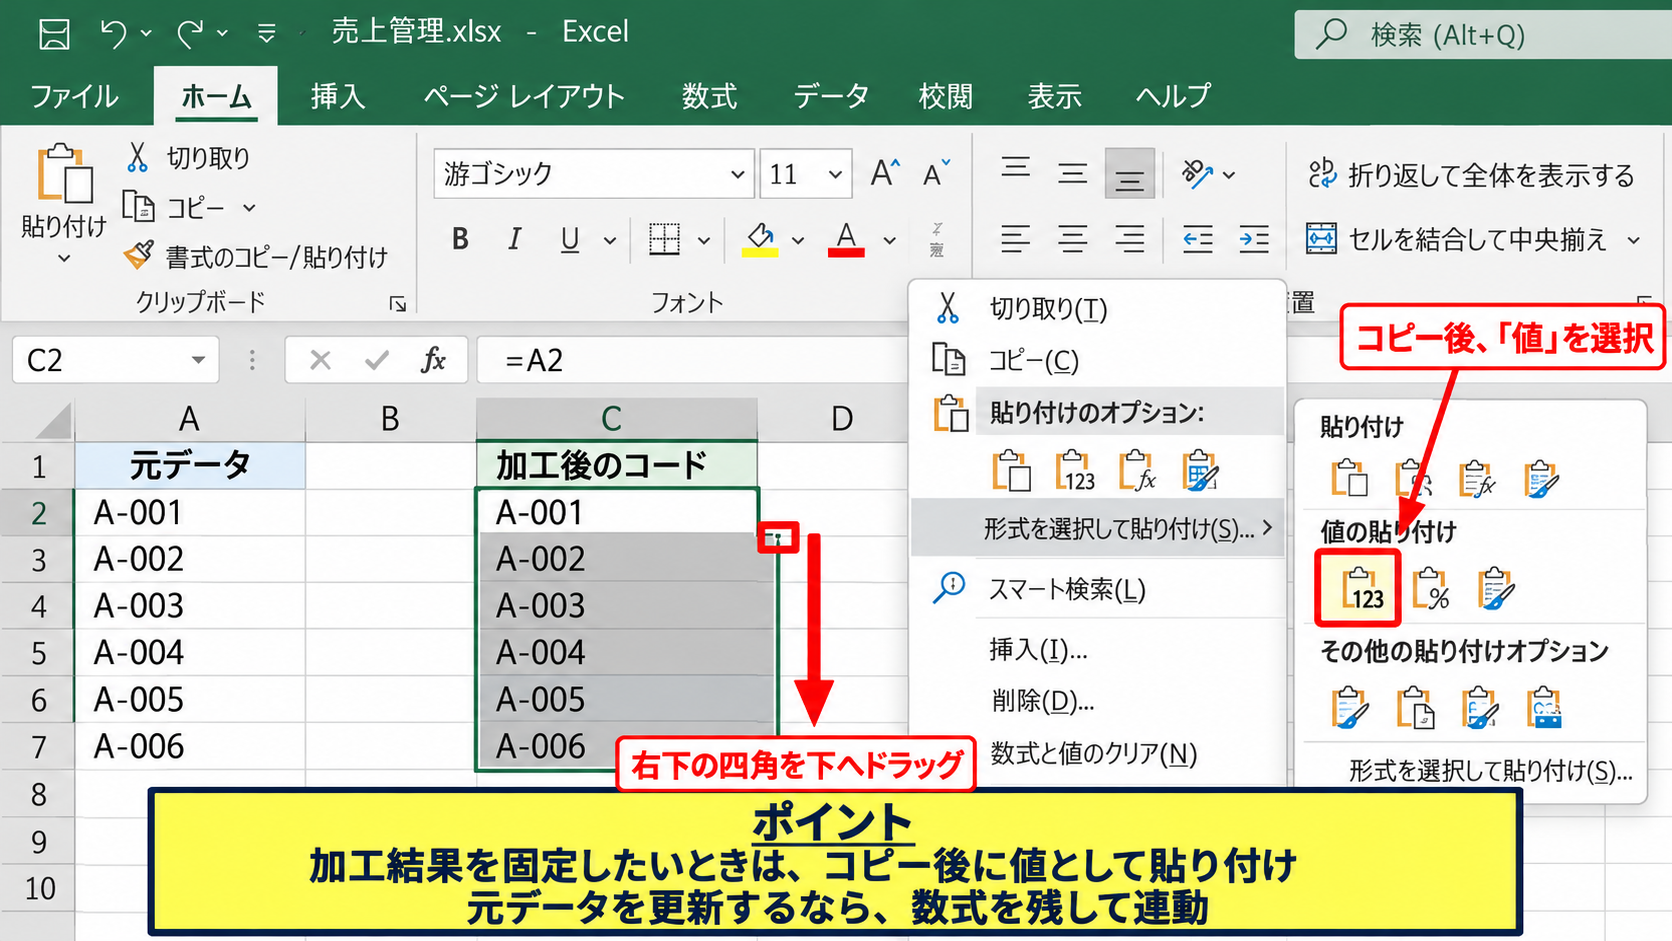The height and width of the screenshot is (941, 1672).
Task: Click the increase indent icon
Action: [1254, 239]
